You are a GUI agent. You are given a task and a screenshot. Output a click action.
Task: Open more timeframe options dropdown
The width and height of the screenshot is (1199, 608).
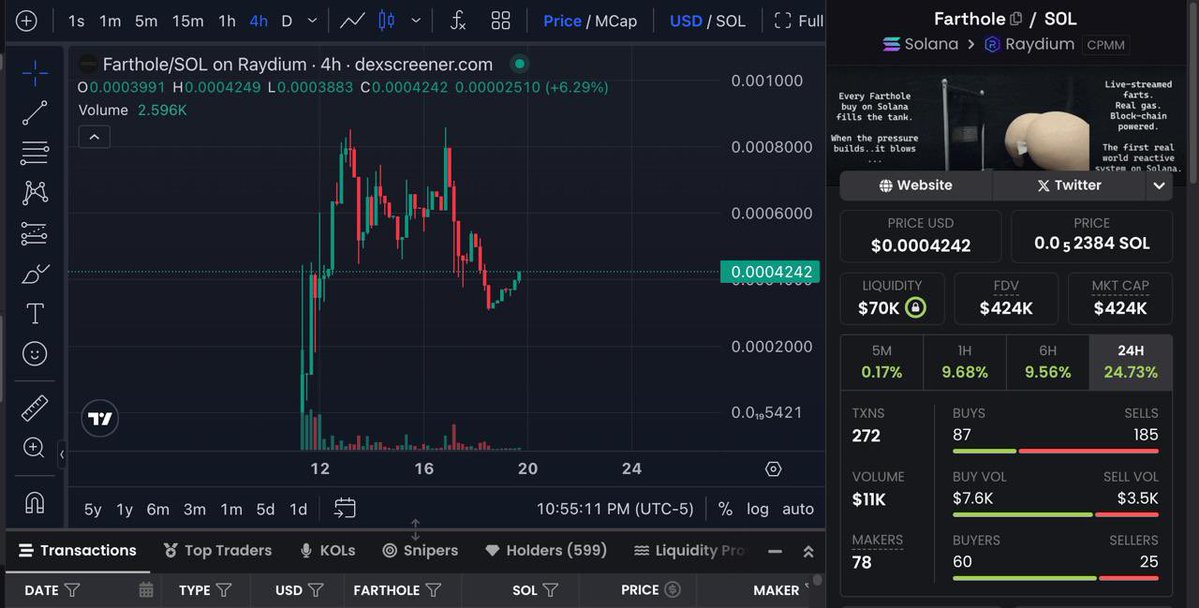coord(312,21)
